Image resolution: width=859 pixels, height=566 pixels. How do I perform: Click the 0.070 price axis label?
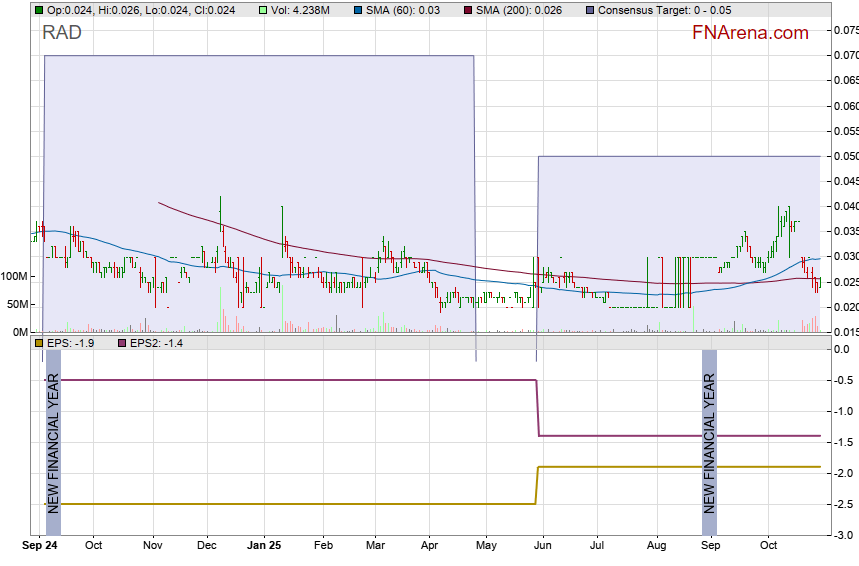click(x=845, y=55)
